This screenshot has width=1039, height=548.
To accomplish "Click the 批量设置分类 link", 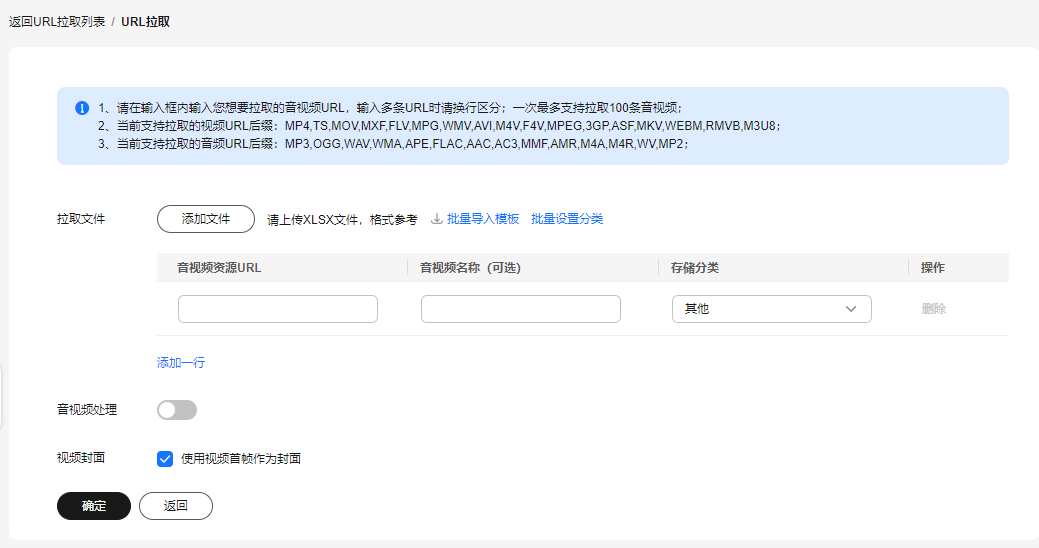I will coord(567,219).
